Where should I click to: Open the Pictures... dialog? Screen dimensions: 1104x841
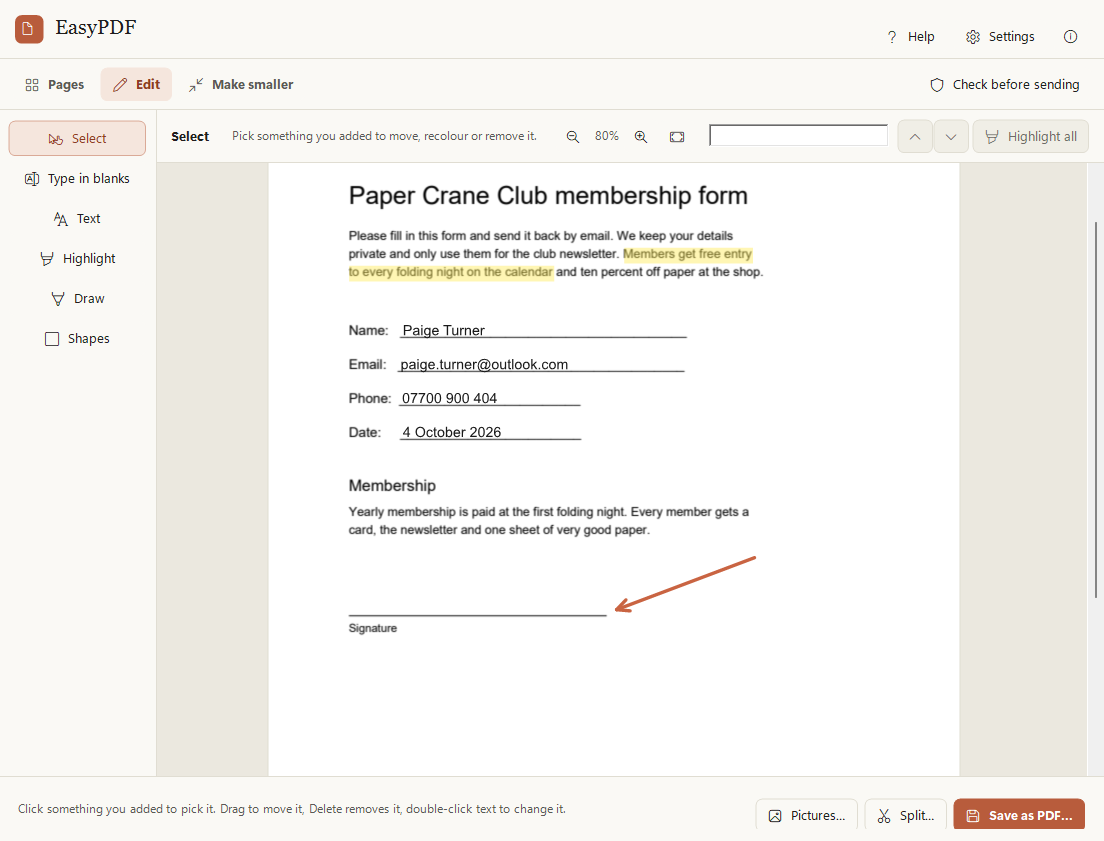pyautogui.click(x=807, y=816)
